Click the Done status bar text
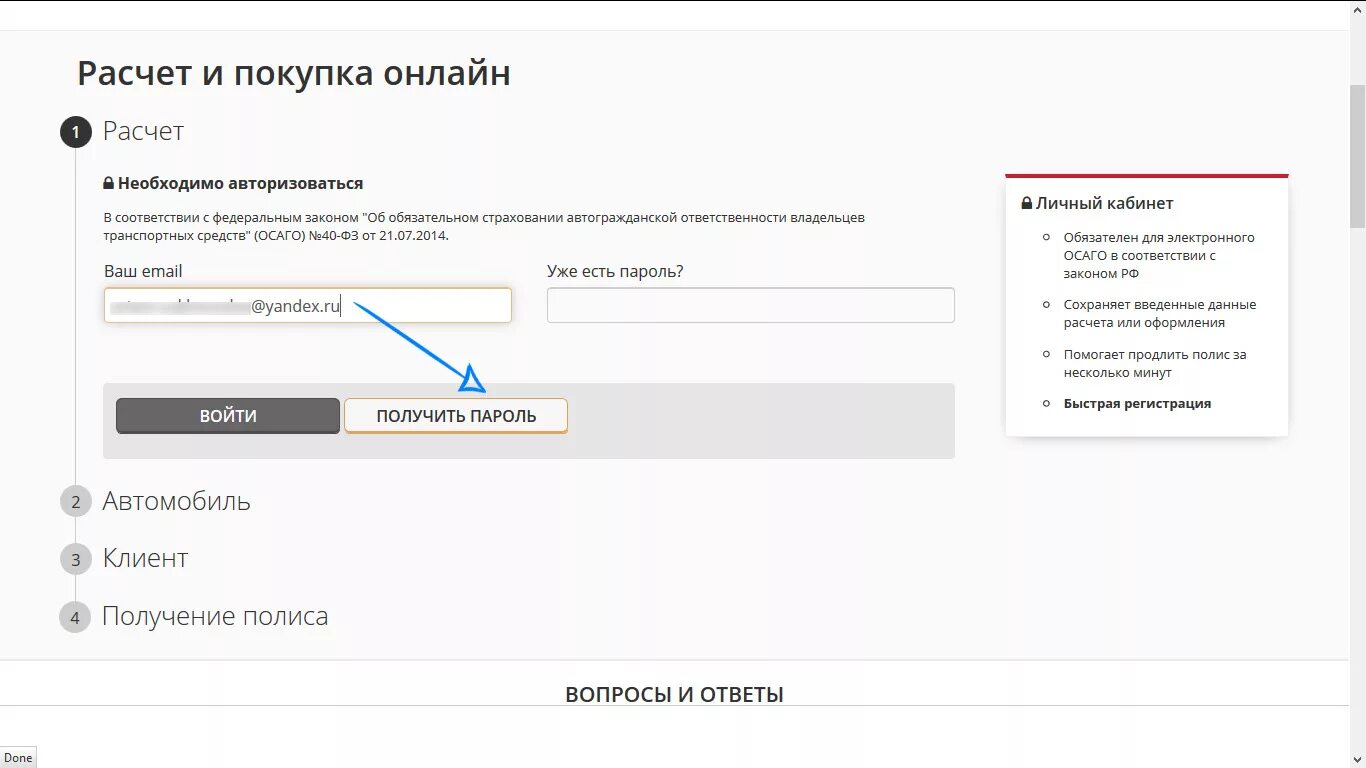The width and height of the screenshot is (1366, 768). pyautogui.click(x=18, y=758)
